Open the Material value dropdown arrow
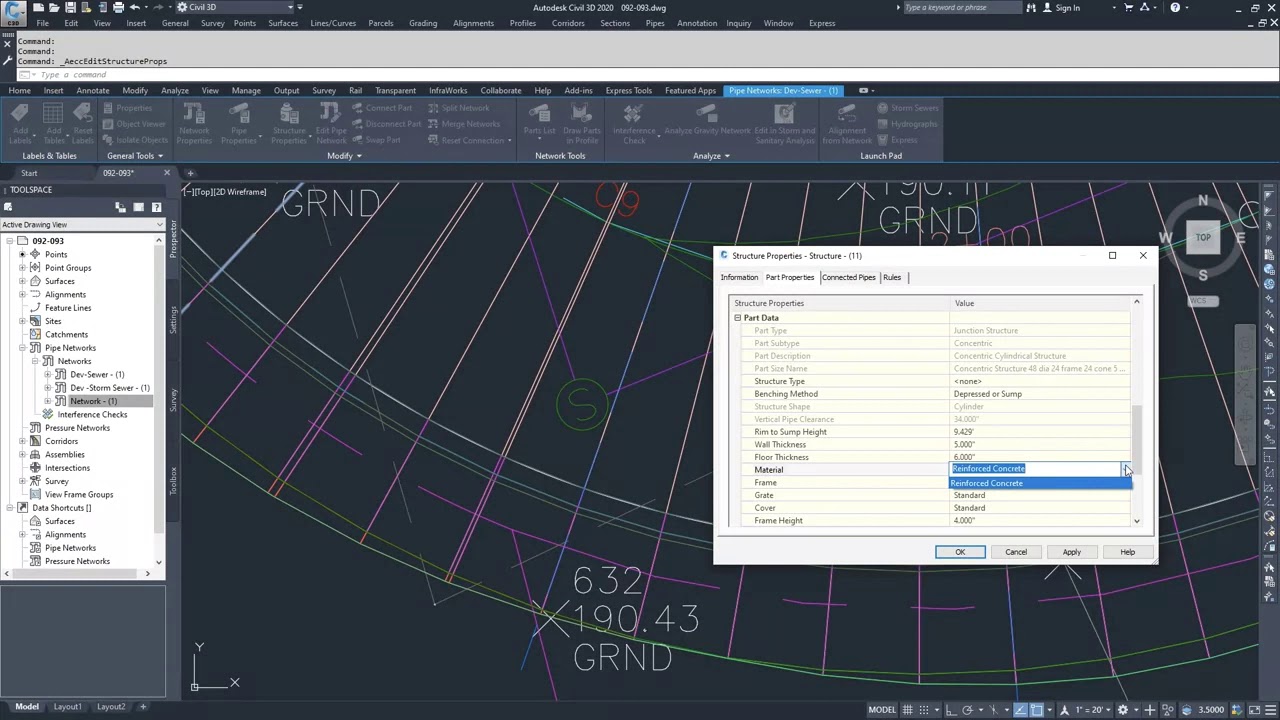 click(1125, 469)
